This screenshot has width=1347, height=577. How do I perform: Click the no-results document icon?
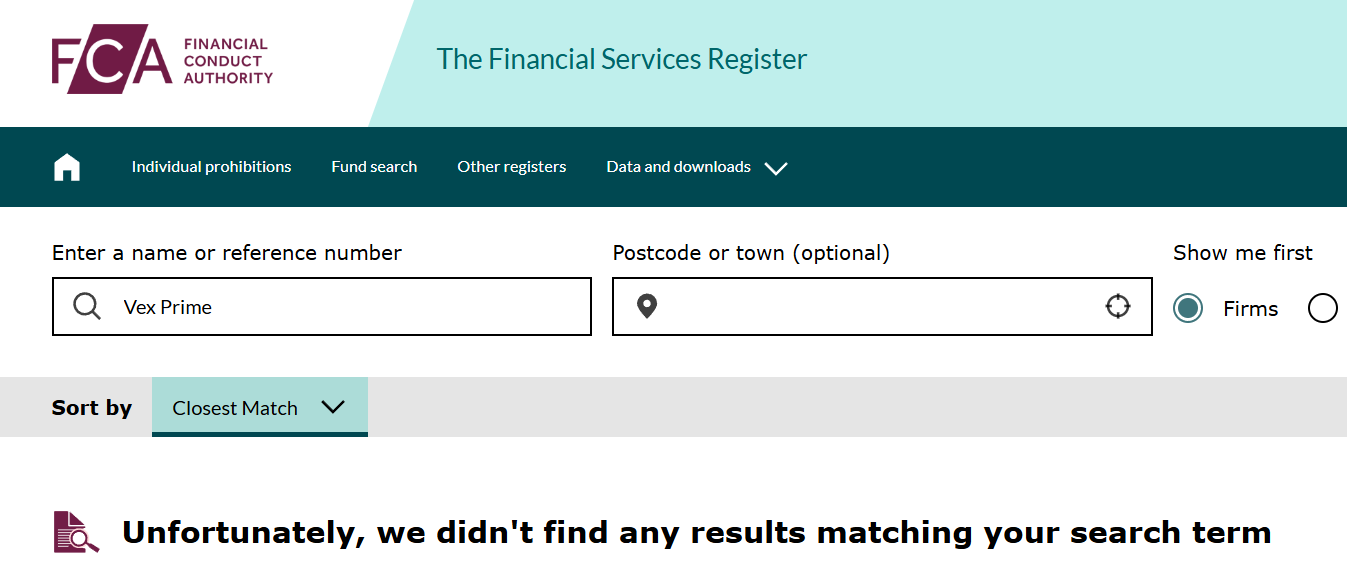(x=76, y=532)
